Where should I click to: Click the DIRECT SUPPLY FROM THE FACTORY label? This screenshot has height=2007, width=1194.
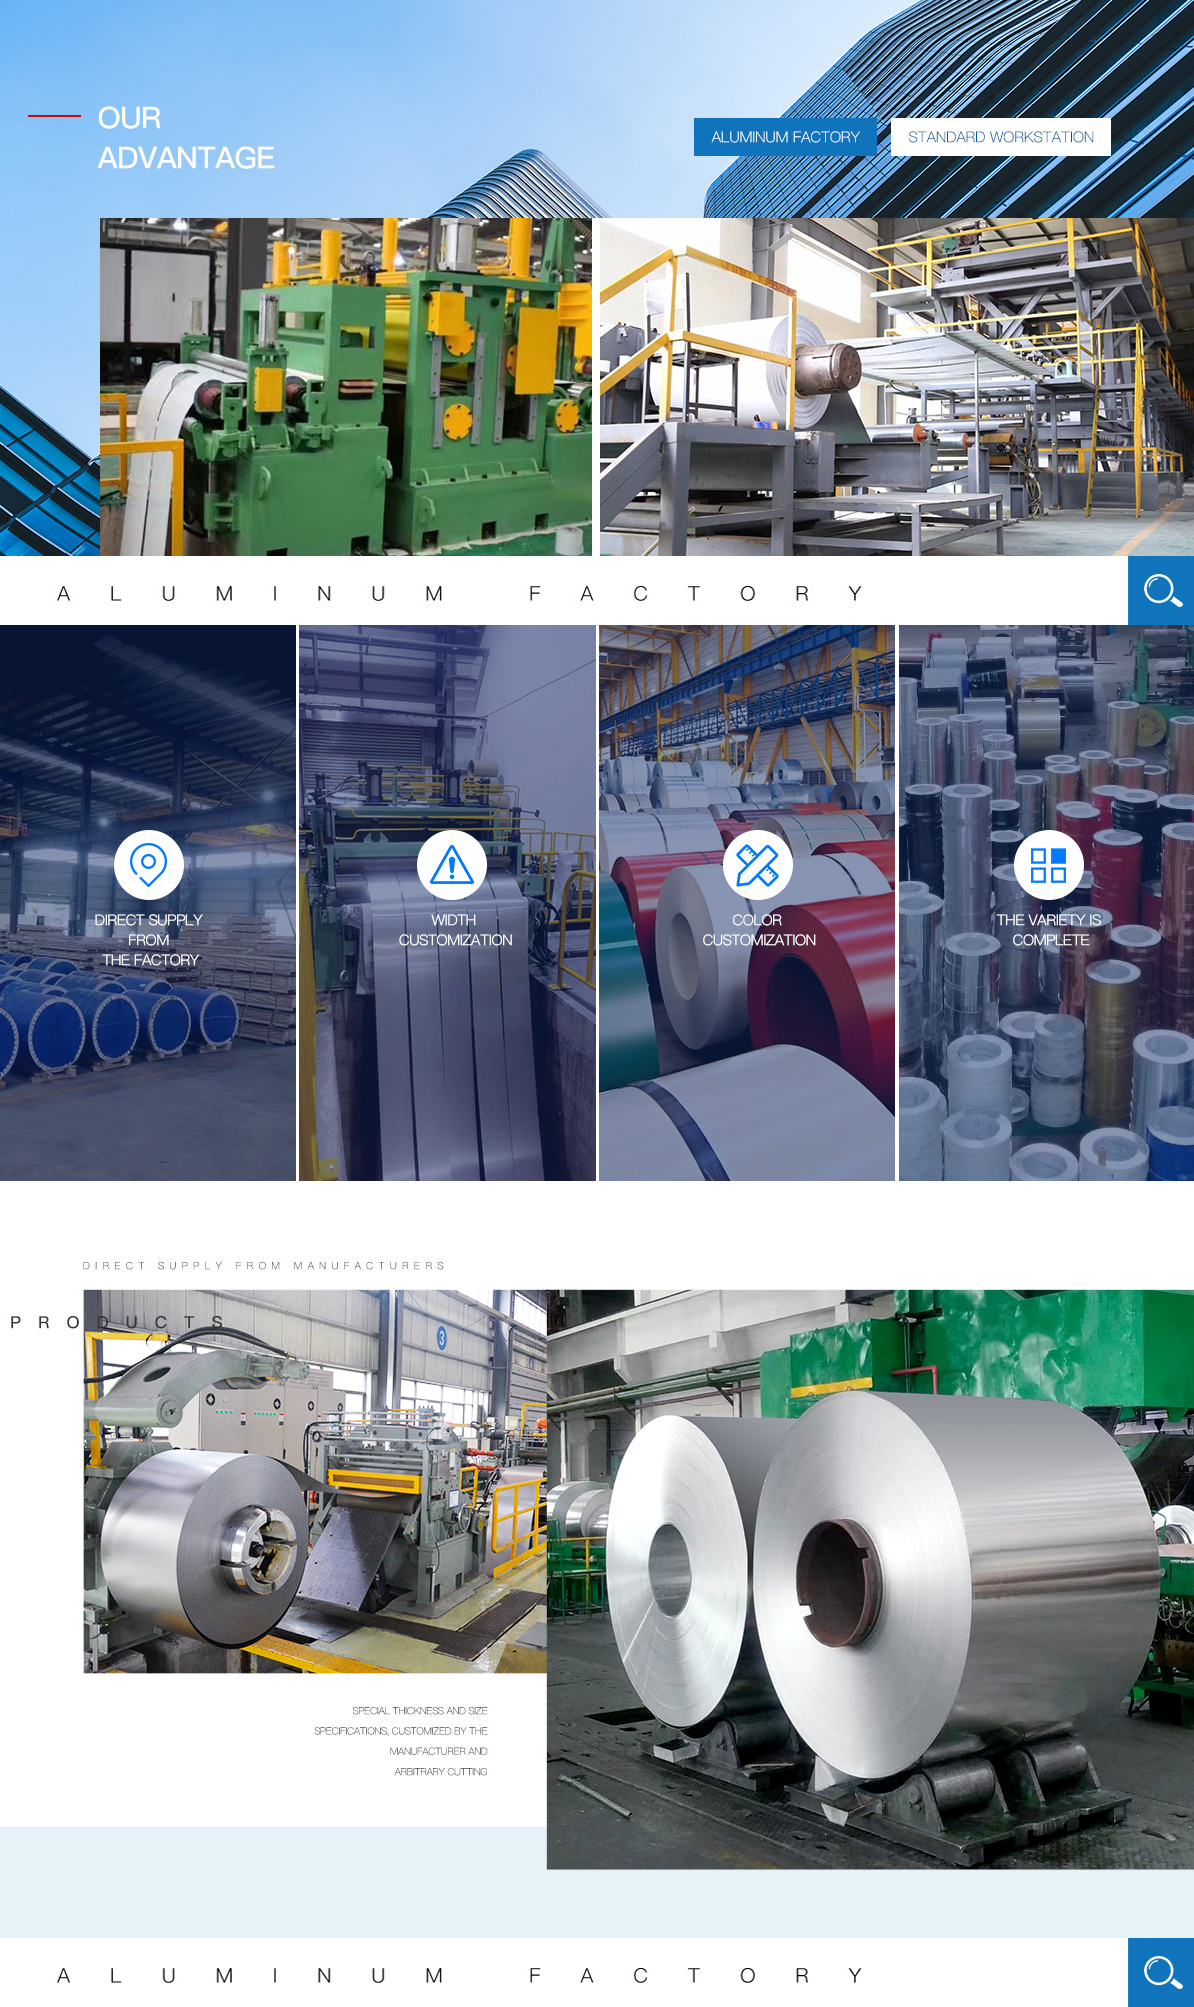coord(149,940)
